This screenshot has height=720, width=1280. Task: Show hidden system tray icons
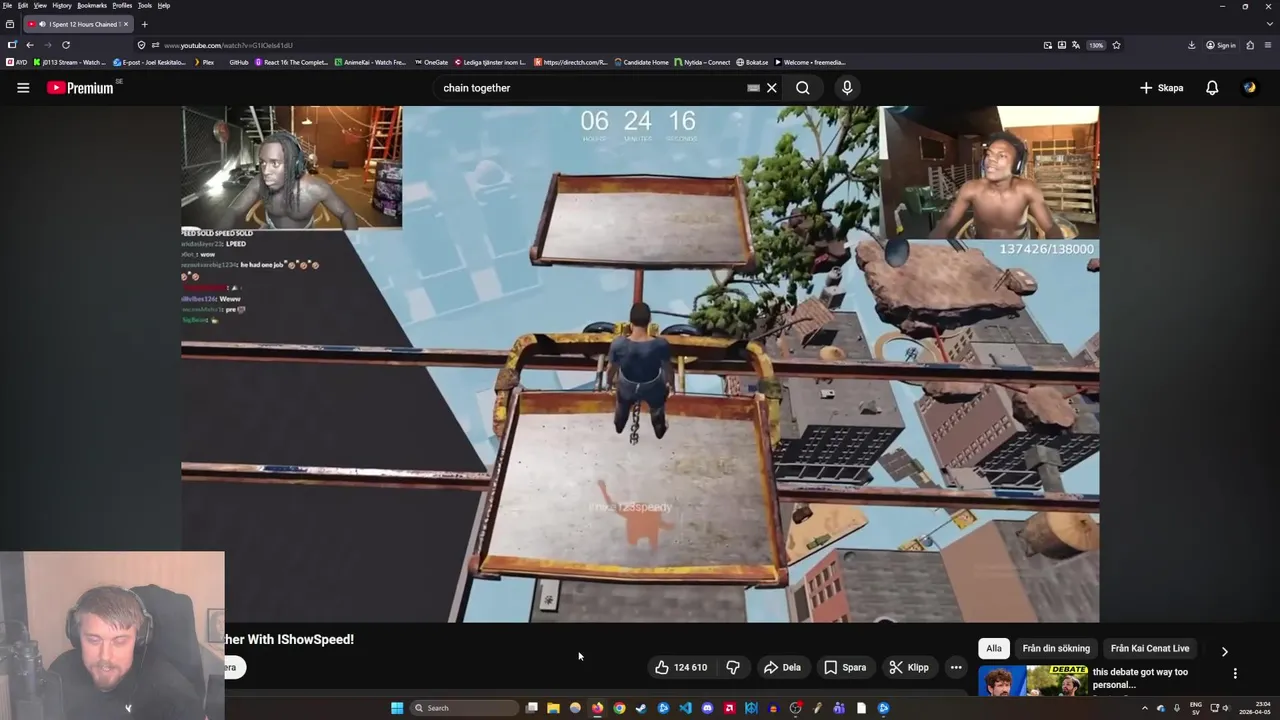click(x=1145, y=708)
